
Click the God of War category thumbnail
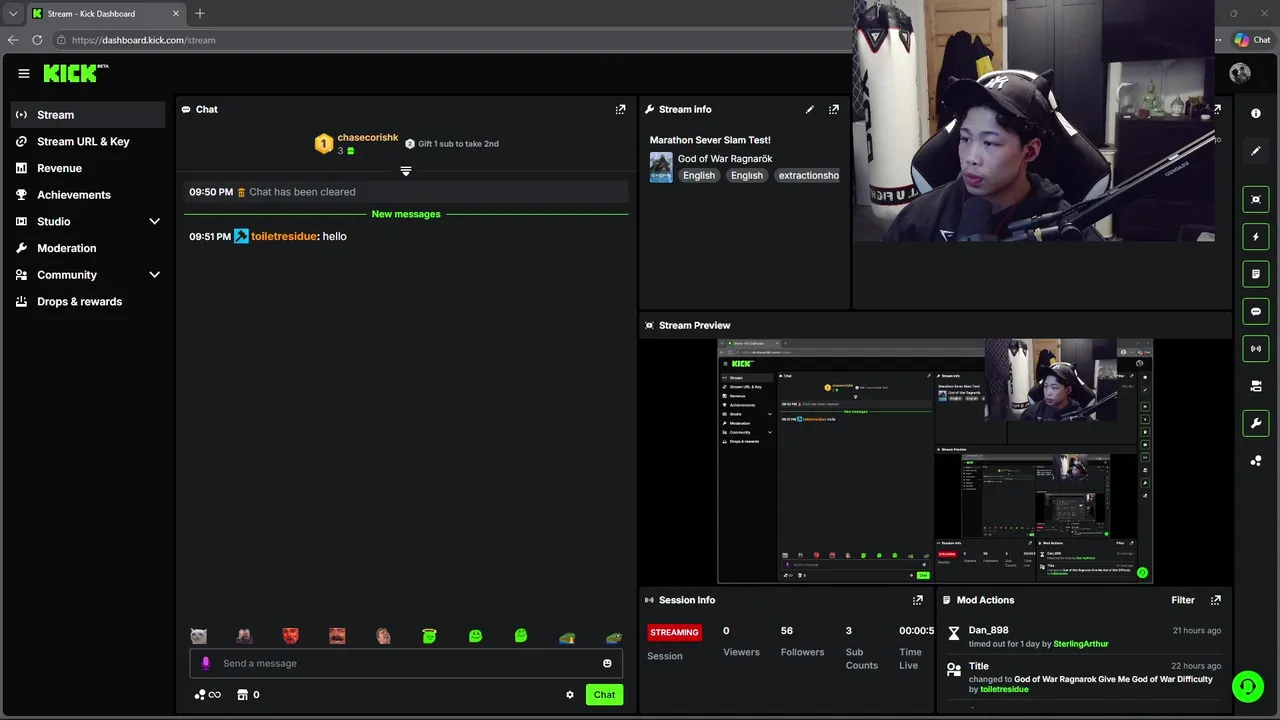[x=661, y=167]
